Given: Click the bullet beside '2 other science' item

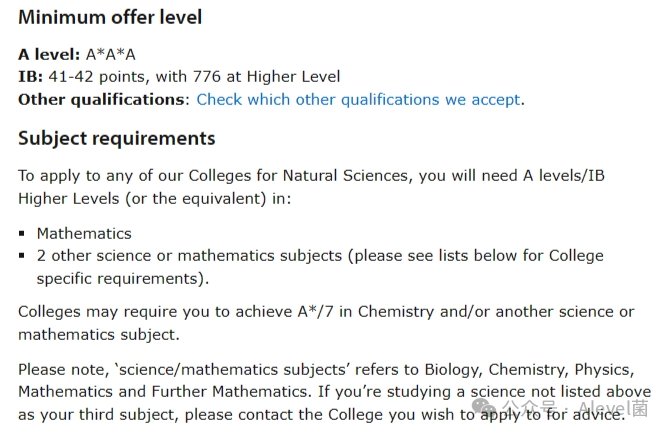Looking at the screenshot, I should [x=22, y=256].
